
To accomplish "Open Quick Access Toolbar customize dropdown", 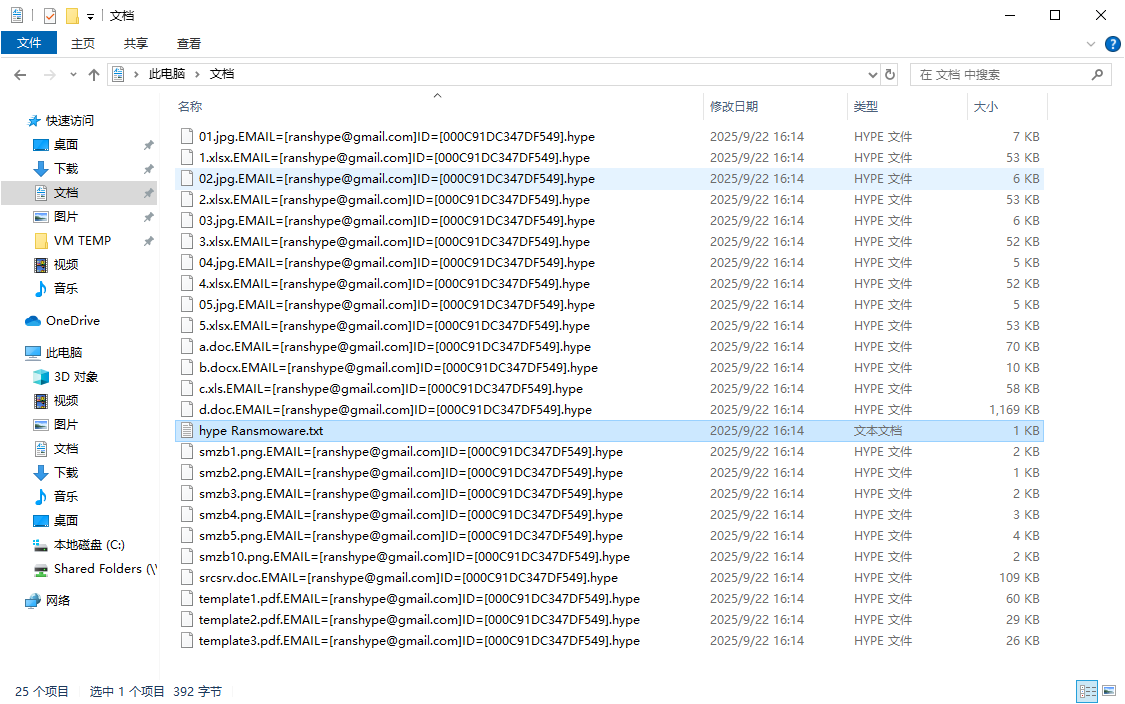I will 91,16.
